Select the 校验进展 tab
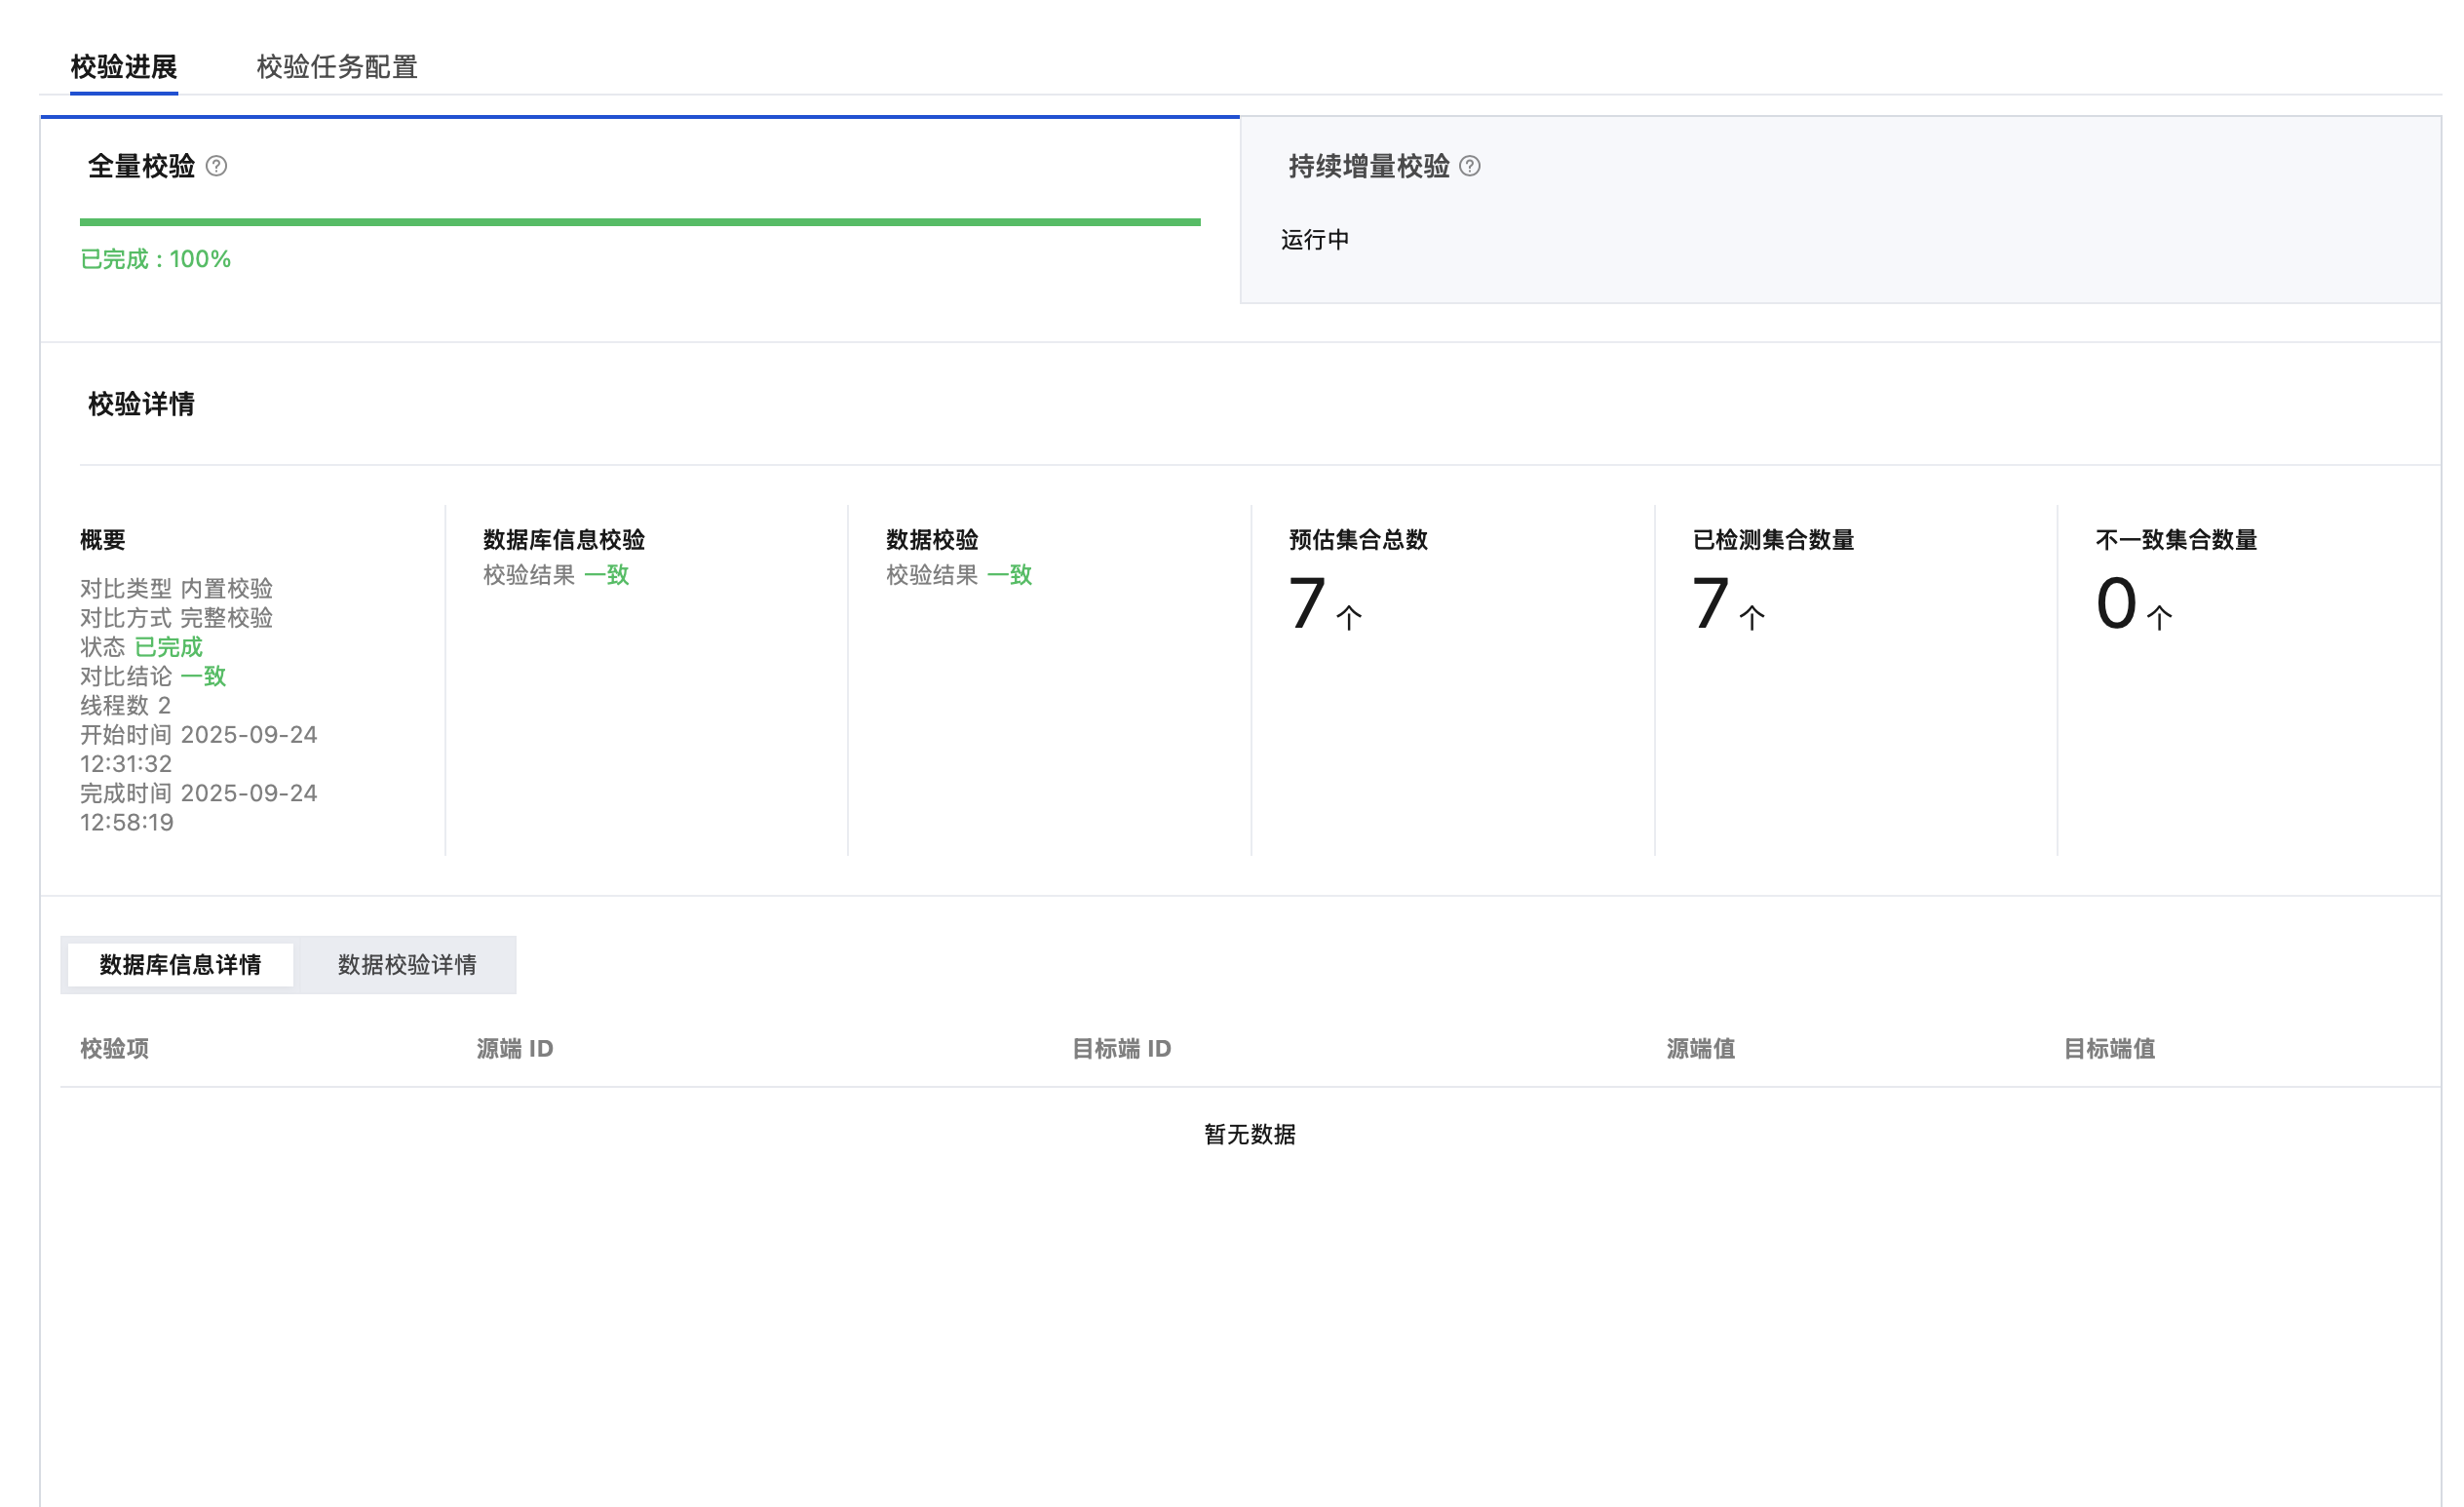The image size is (2464, 1507). [x=124, y=67]
